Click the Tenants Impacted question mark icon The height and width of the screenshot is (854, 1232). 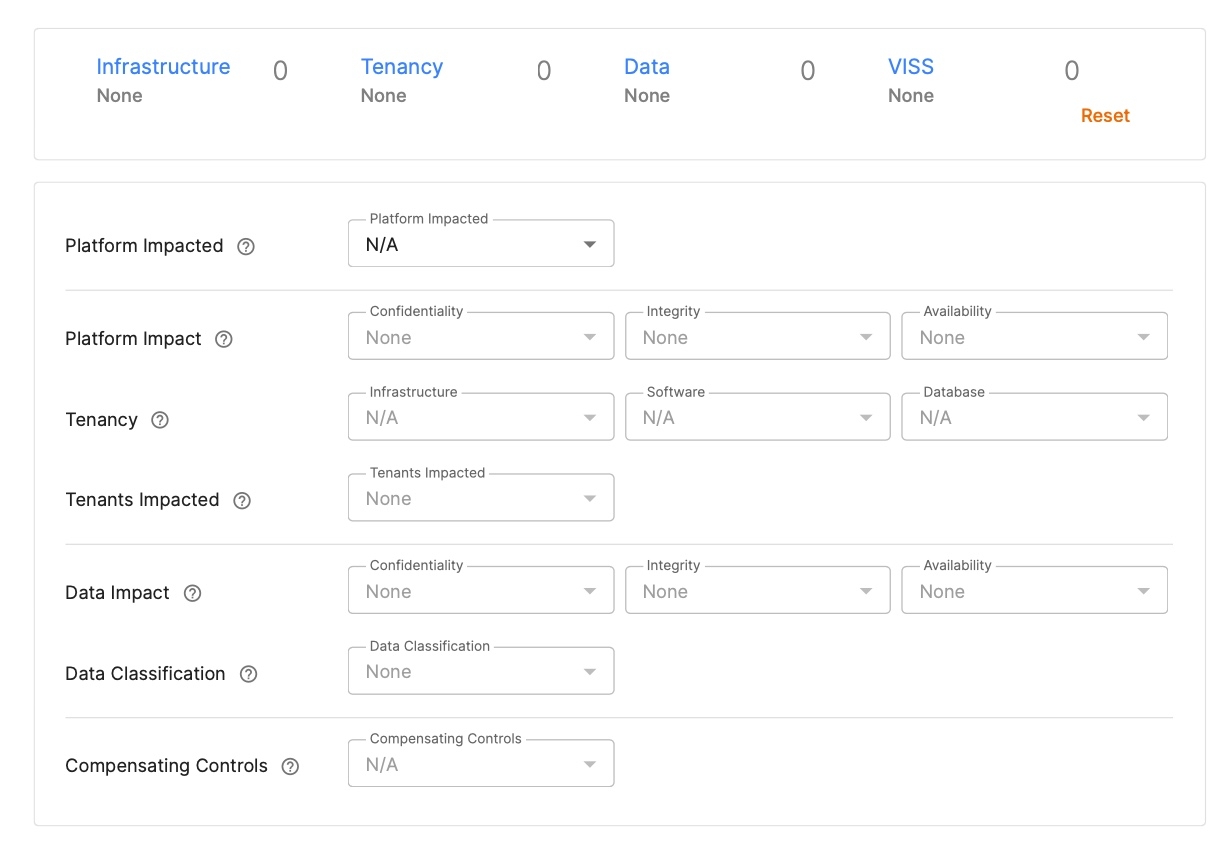[241, 500]
